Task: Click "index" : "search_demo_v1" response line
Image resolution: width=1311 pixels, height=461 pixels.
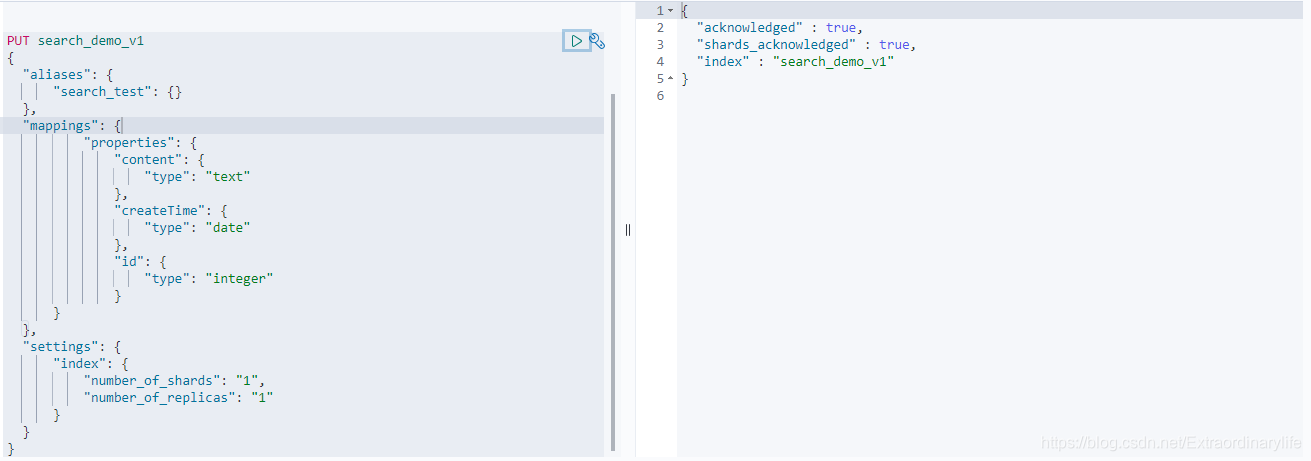Action: tap(795, 61)
